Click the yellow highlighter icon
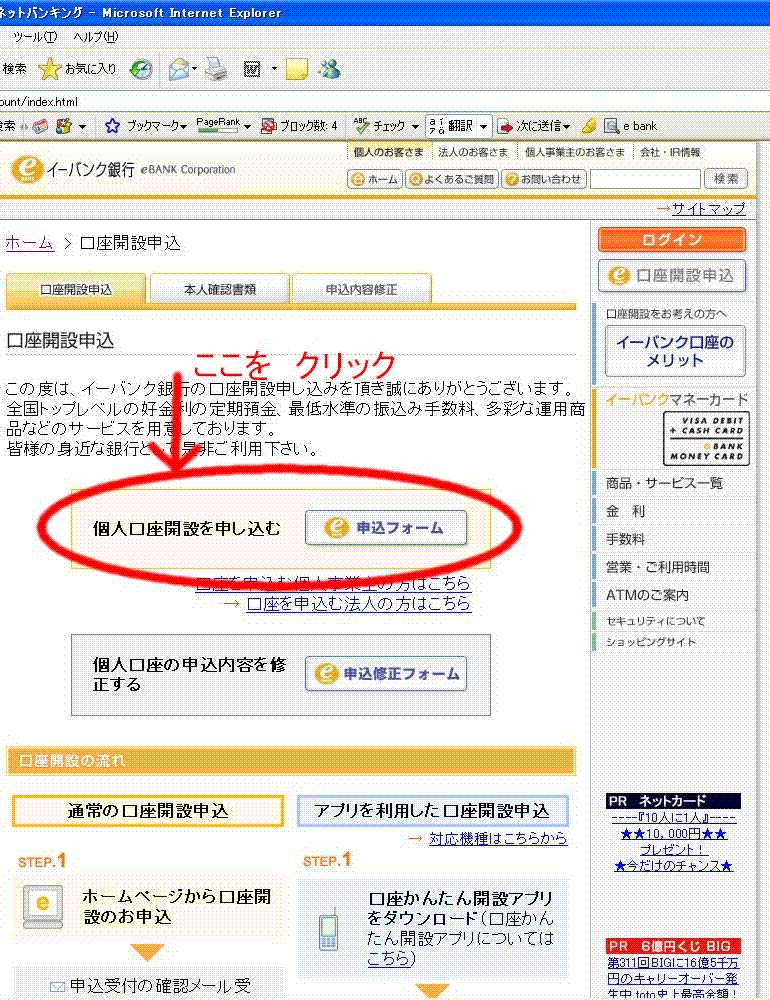Viewport: 770px width, 1000px height. tap(589, 126)
